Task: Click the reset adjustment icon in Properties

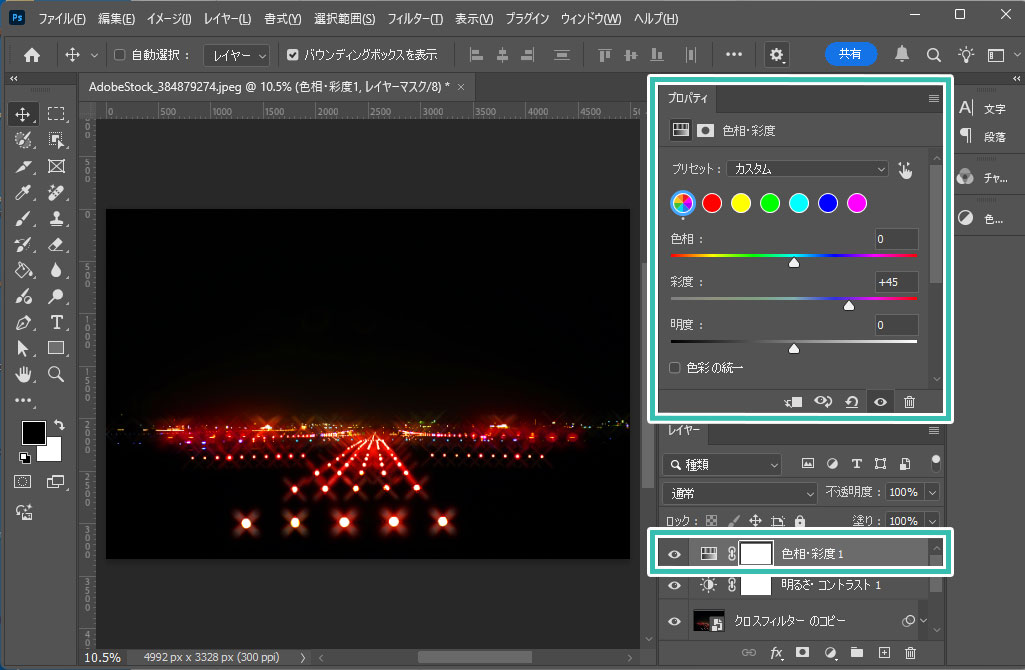Action: click(851, 401)
